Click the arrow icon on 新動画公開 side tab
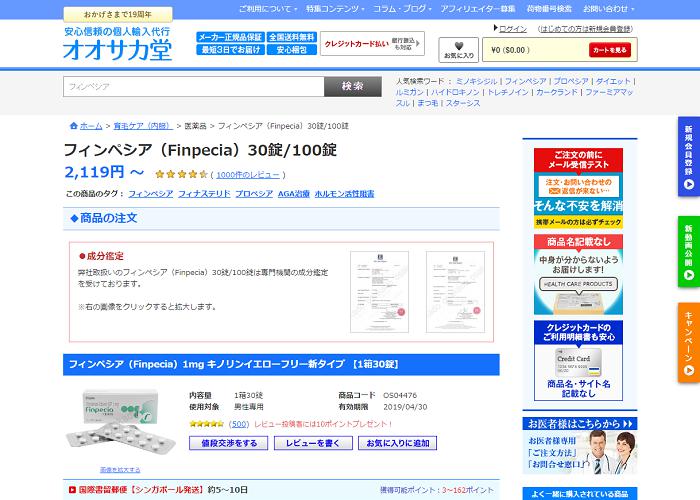This screenshot has height=500, width=700. tap(689, 275)
